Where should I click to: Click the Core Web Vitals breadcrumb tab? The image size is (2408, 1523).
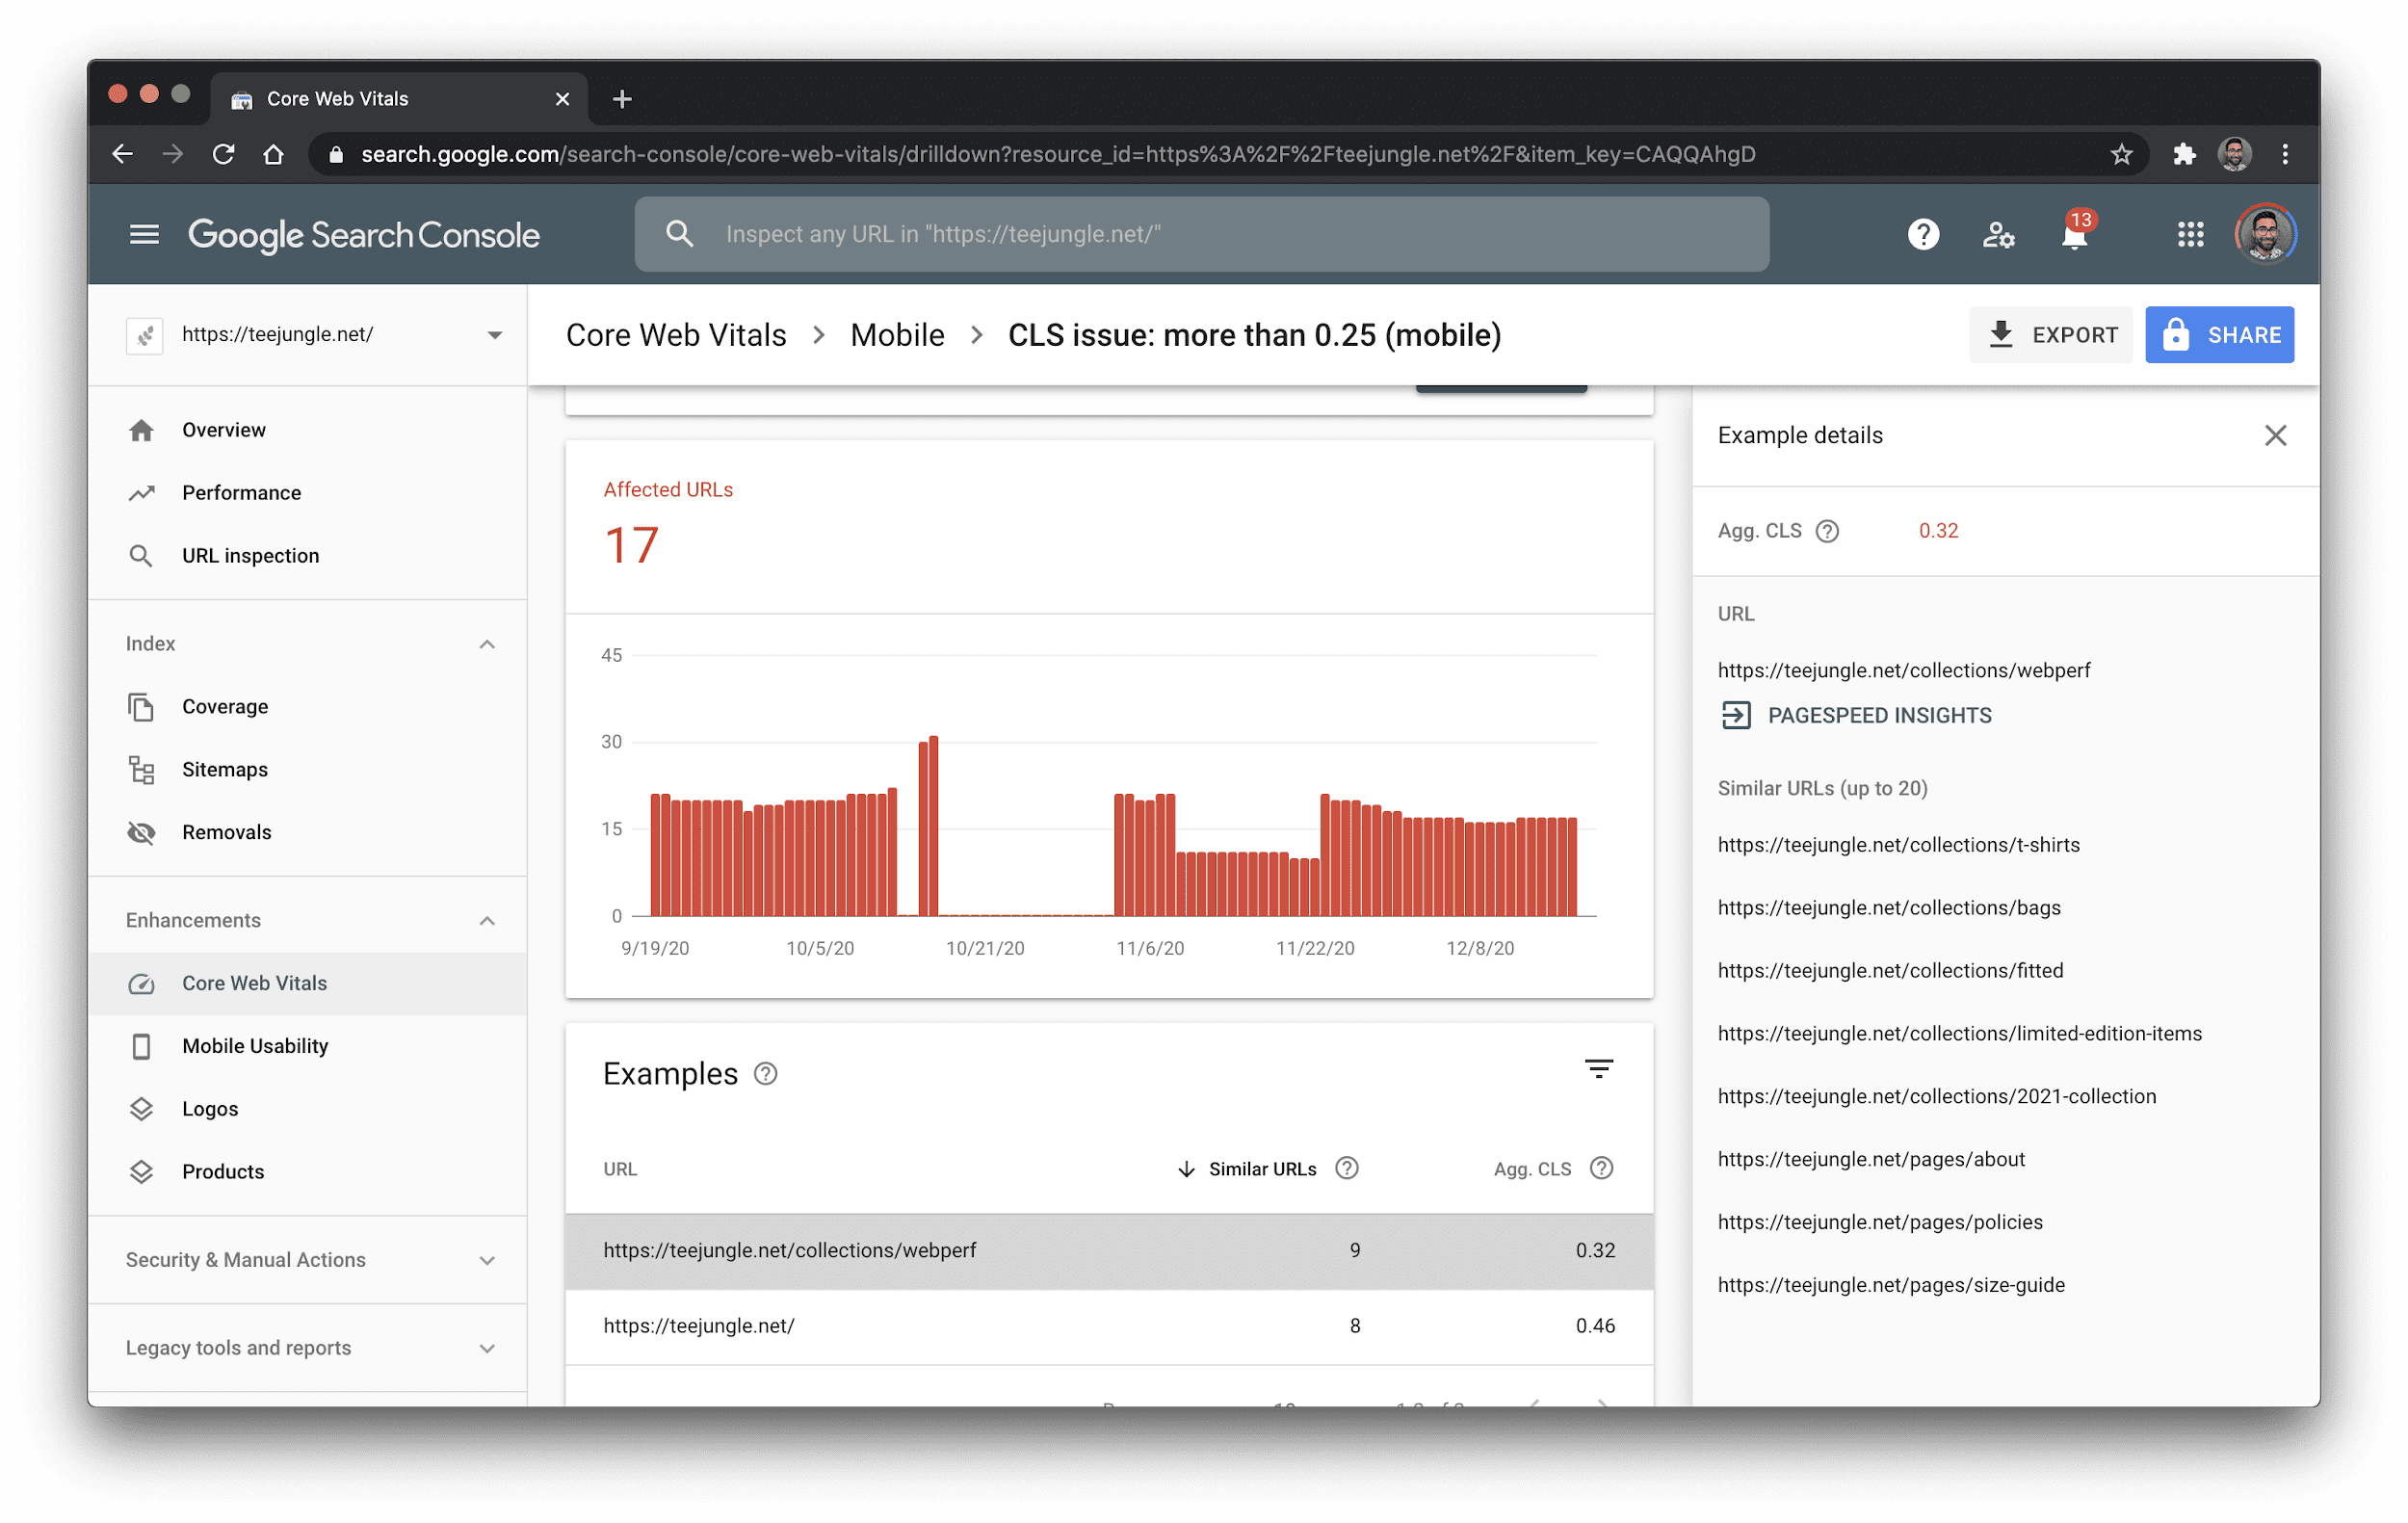click(x=675, y=335)
